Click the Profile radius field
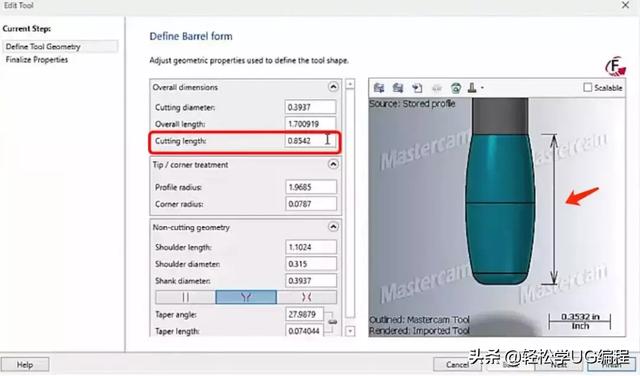The height and width of the screenshot is (376, 640). tap(311, 187)
